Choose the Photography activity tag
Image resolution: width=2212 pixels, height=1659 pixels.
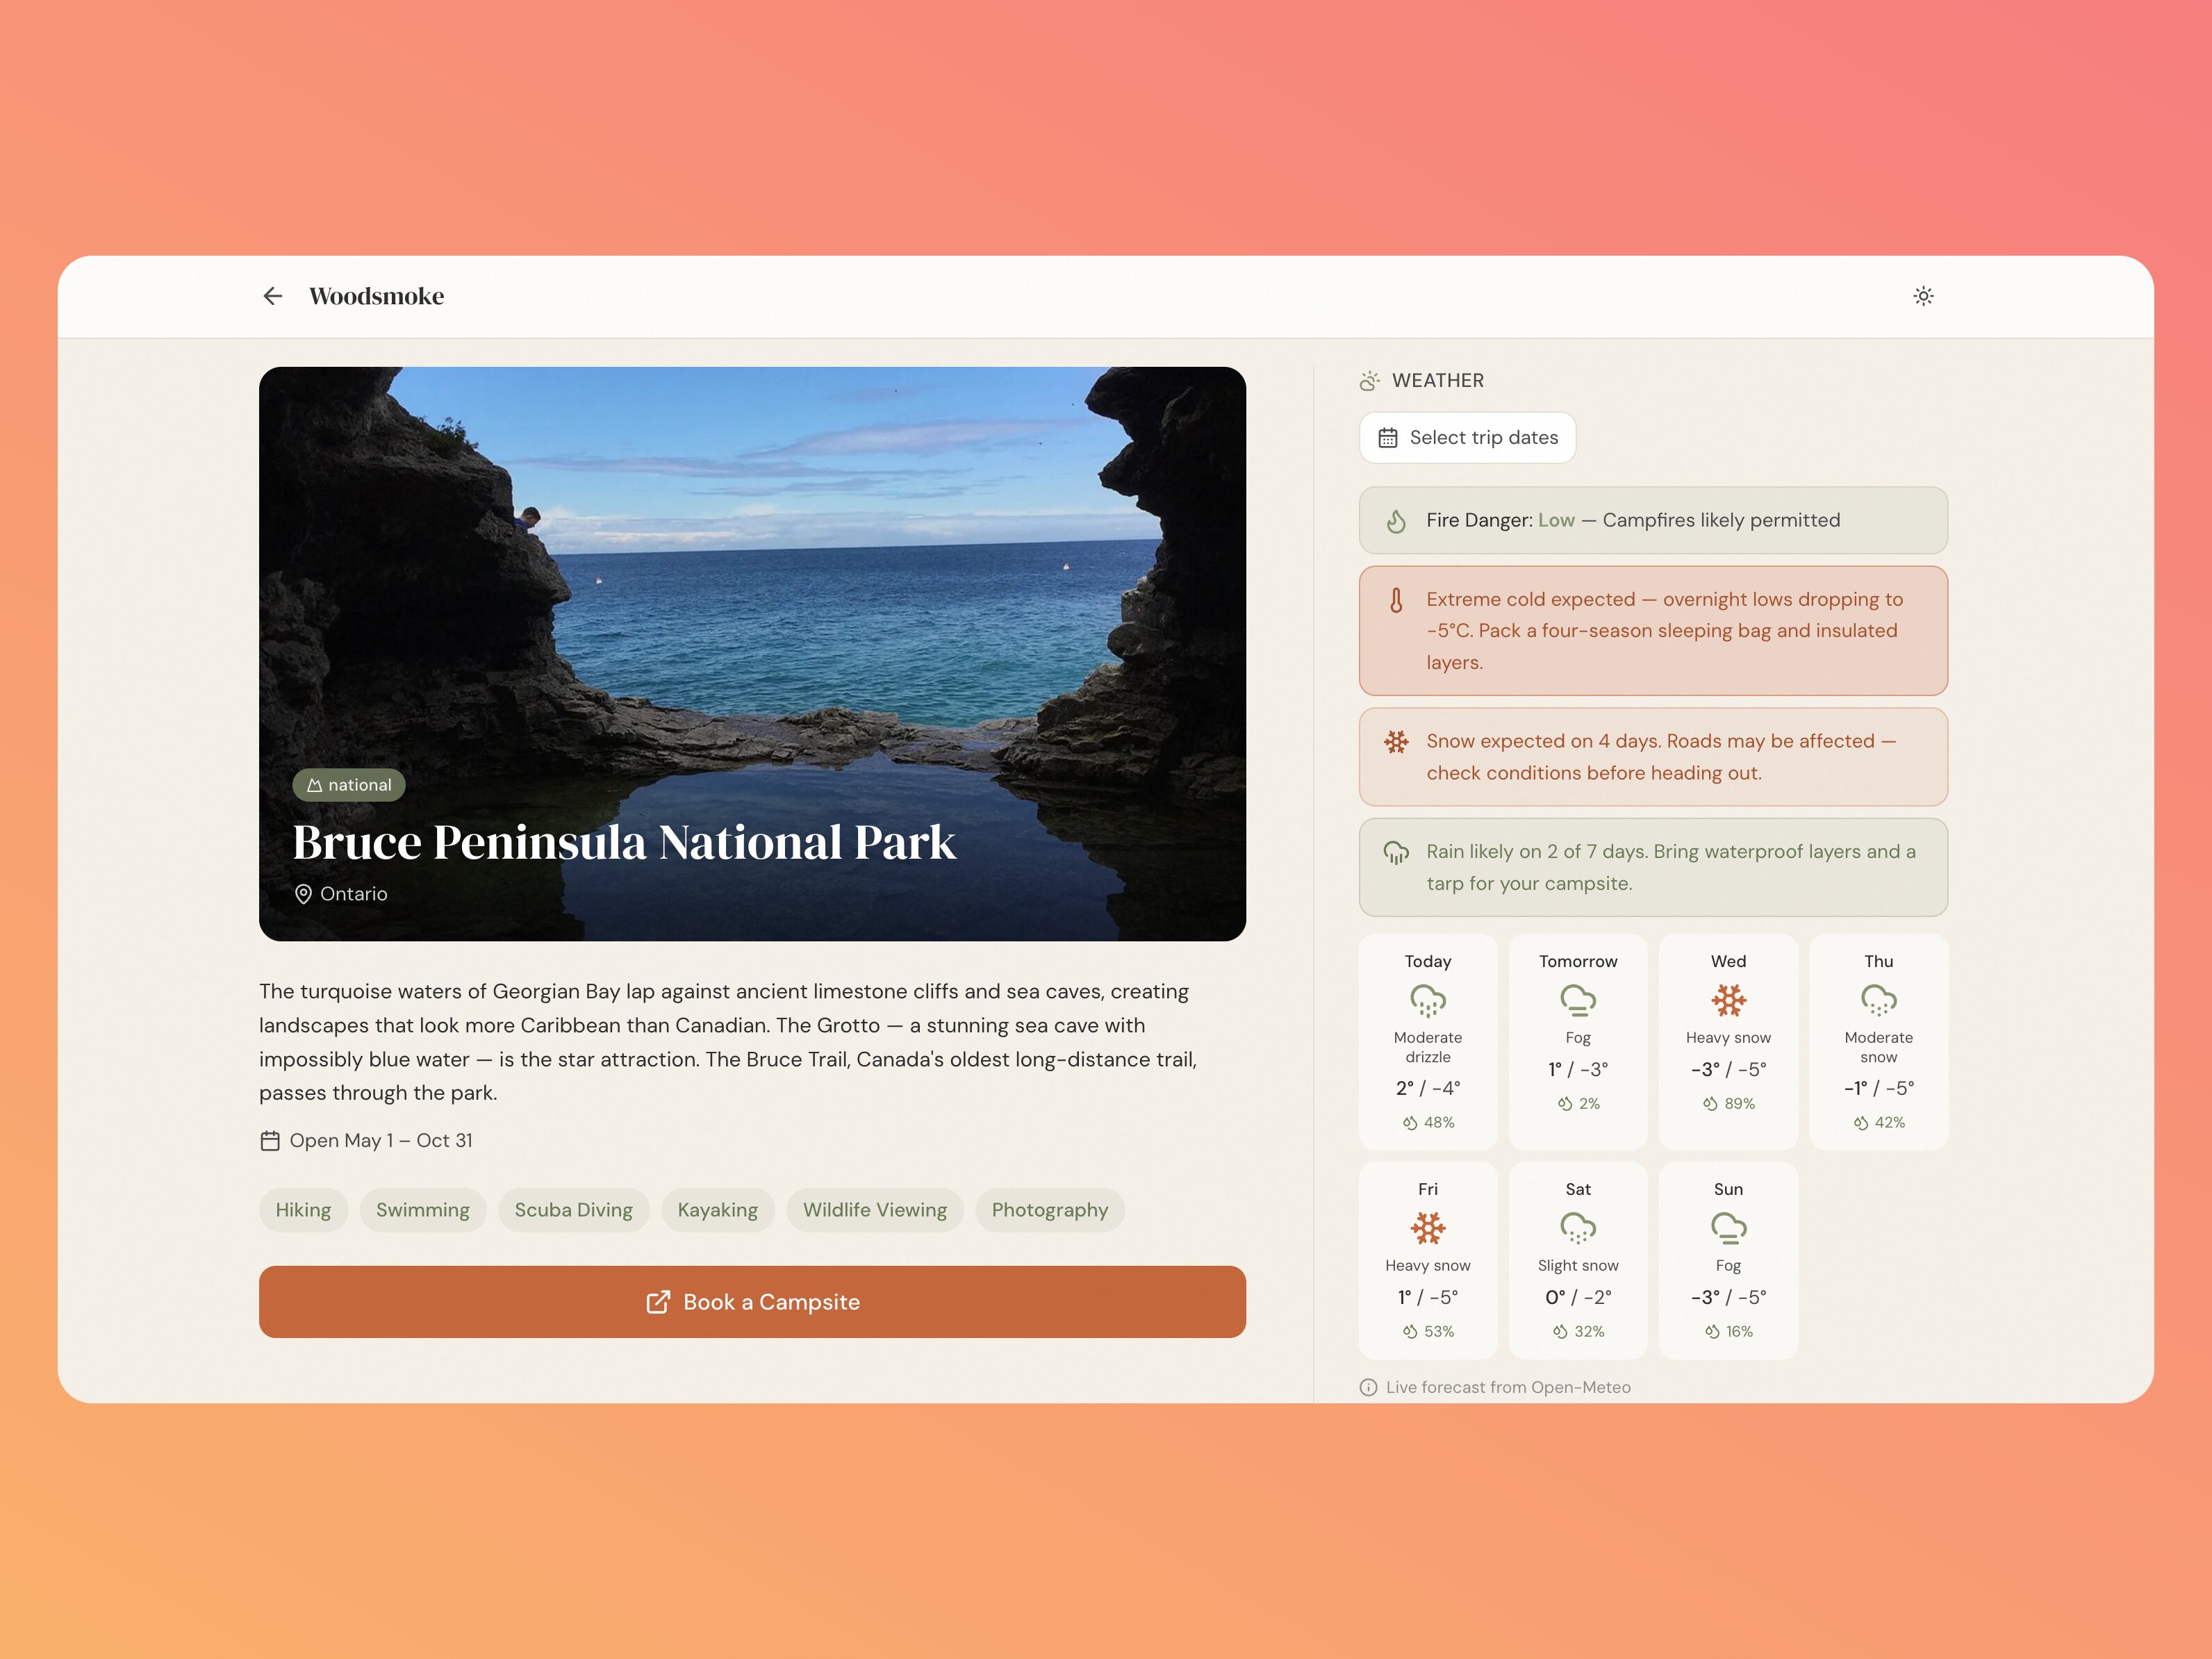[x=1049, y=1210]
